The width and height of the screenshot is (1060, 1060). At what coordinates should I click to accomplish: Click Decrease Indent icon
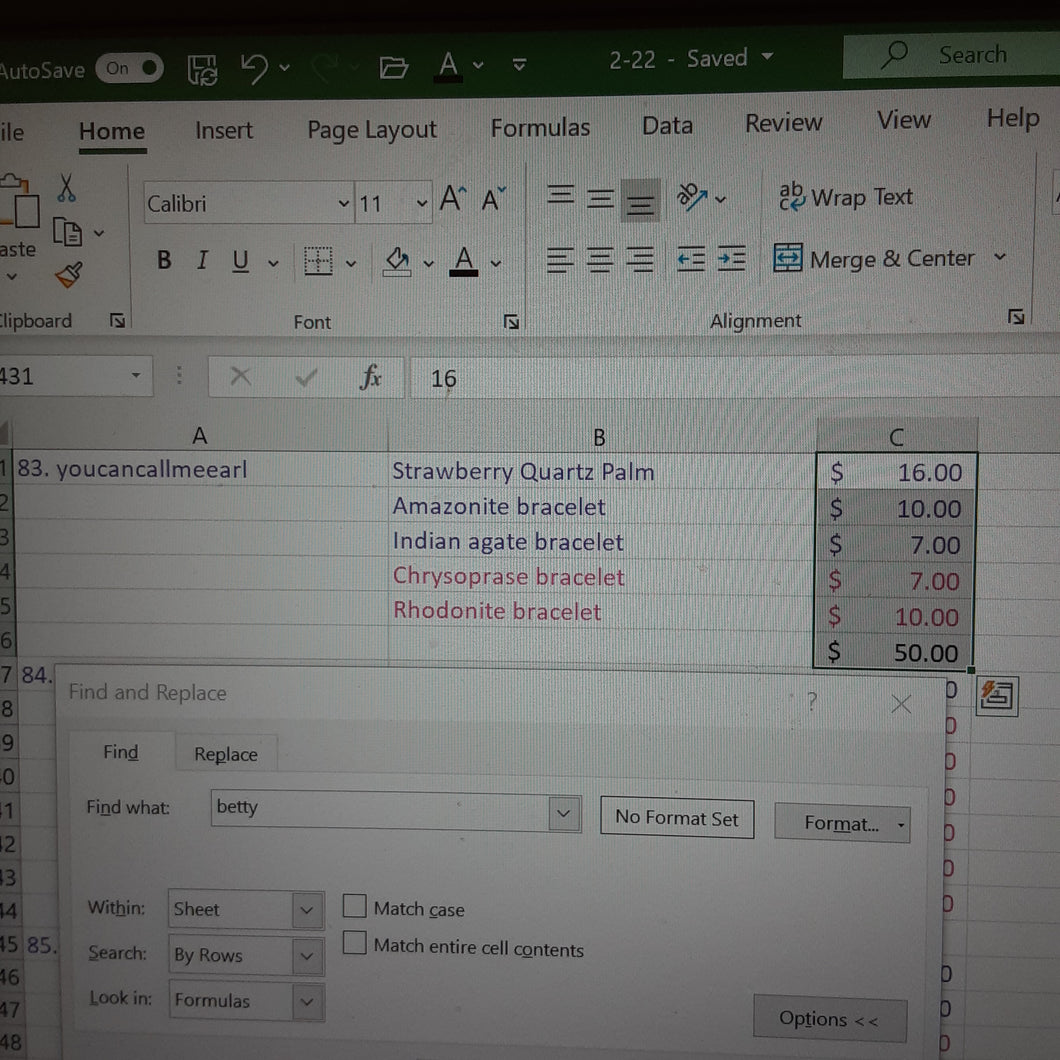[x=691, y=259]
